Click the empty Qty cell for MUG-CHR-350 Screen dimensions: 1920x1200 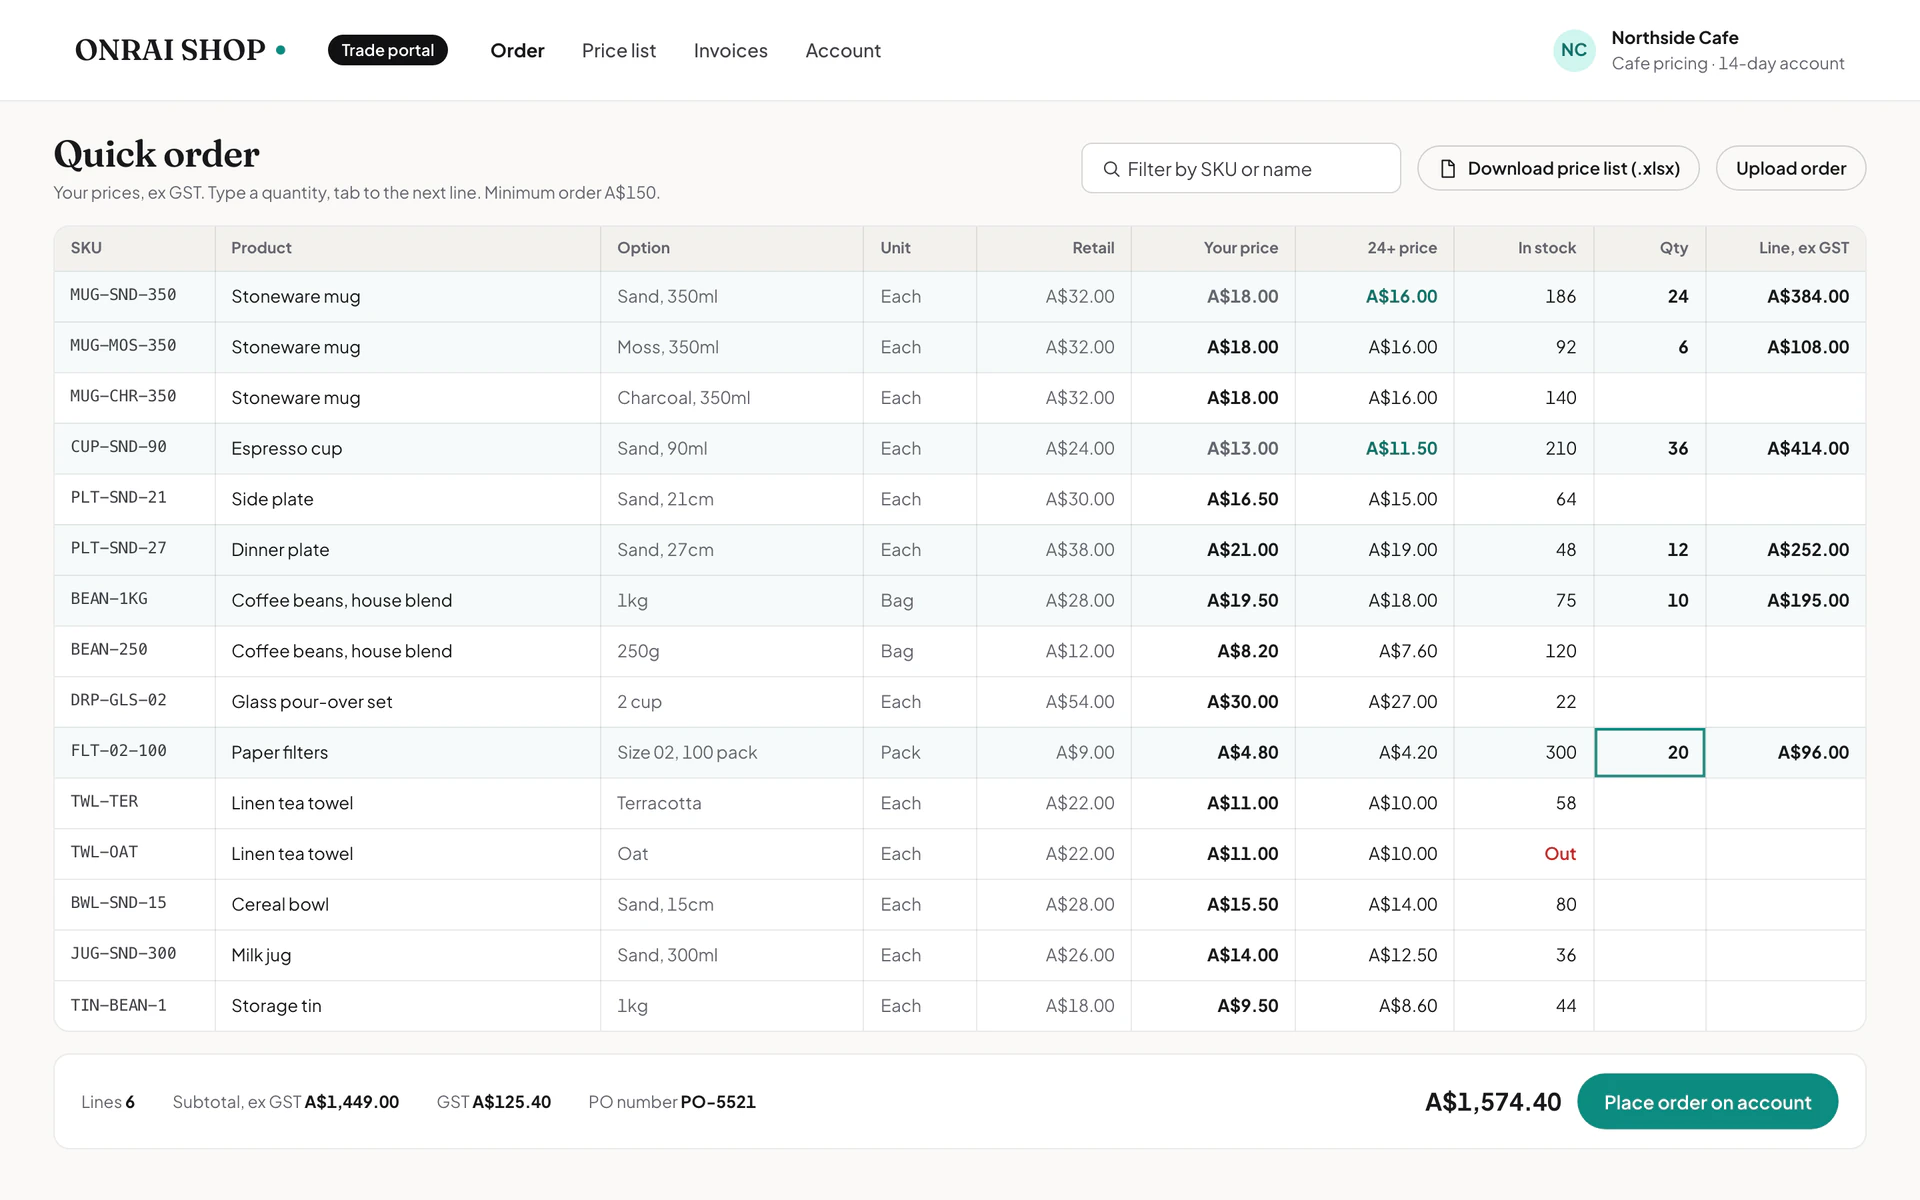coord(1650,397)
